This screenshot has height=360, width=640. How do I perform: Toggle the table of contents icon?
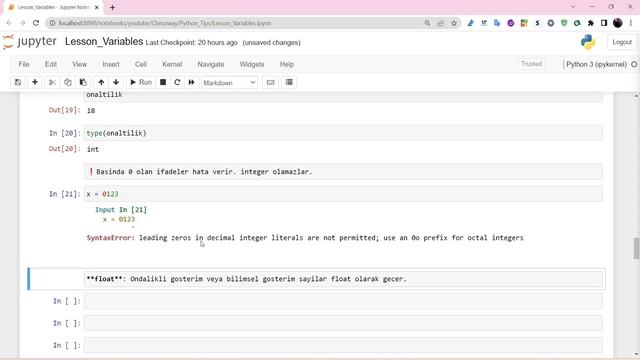click(x=289, y=82)
